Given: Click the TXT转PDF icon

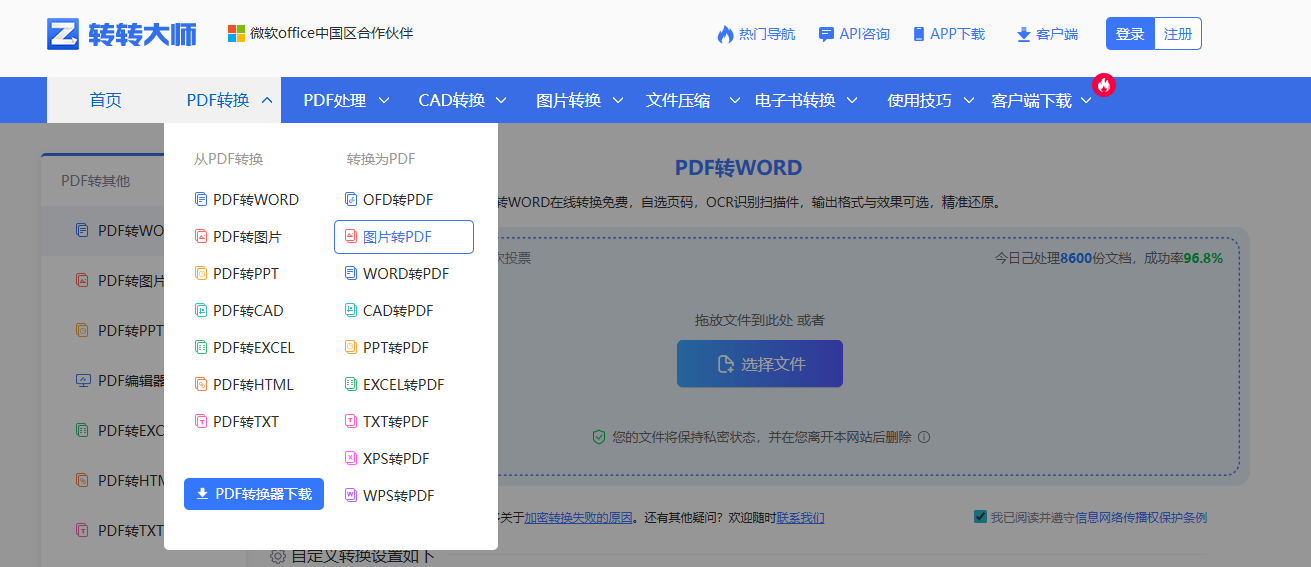Looking at the screenshot, I should pyautogui.click(x=351, y=422).
